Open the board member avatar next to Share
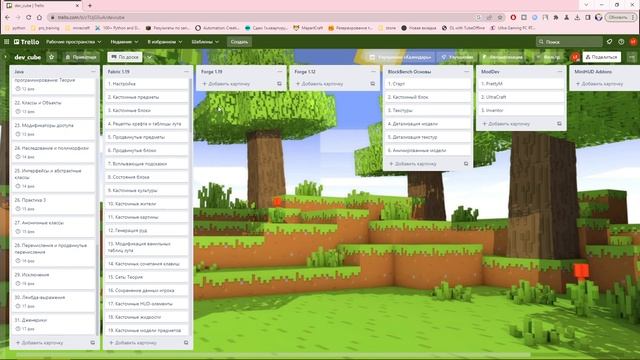This screenshot has height=360, width=640. coord(575,57)
